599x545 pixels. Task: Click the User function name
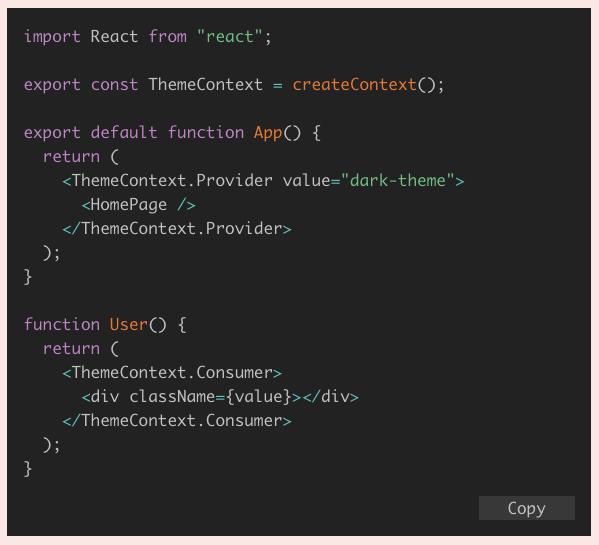[x=128, y=325]
